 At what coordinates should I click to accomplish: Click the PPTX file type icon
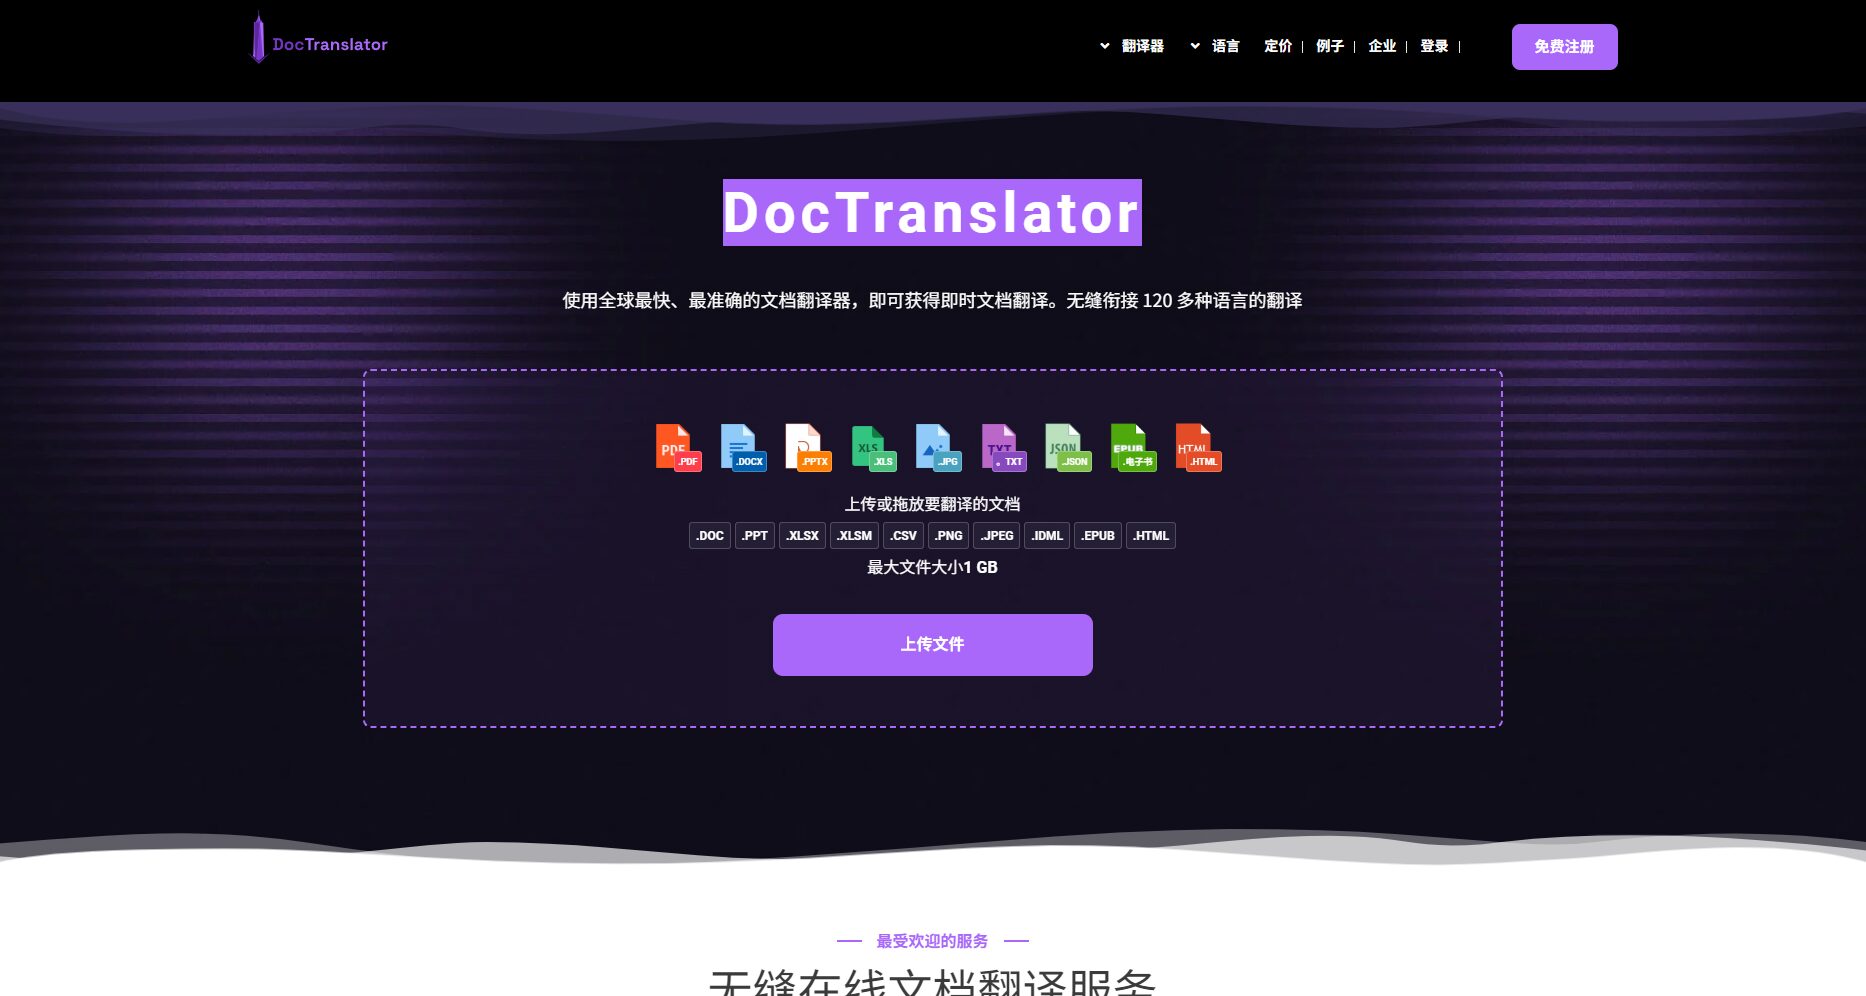(808, 447)
